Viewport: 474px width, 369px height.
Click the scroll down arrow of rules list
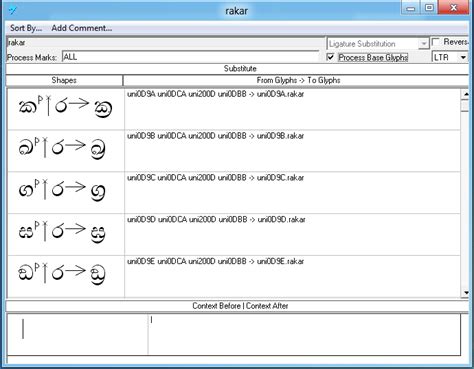coord(465,293)
